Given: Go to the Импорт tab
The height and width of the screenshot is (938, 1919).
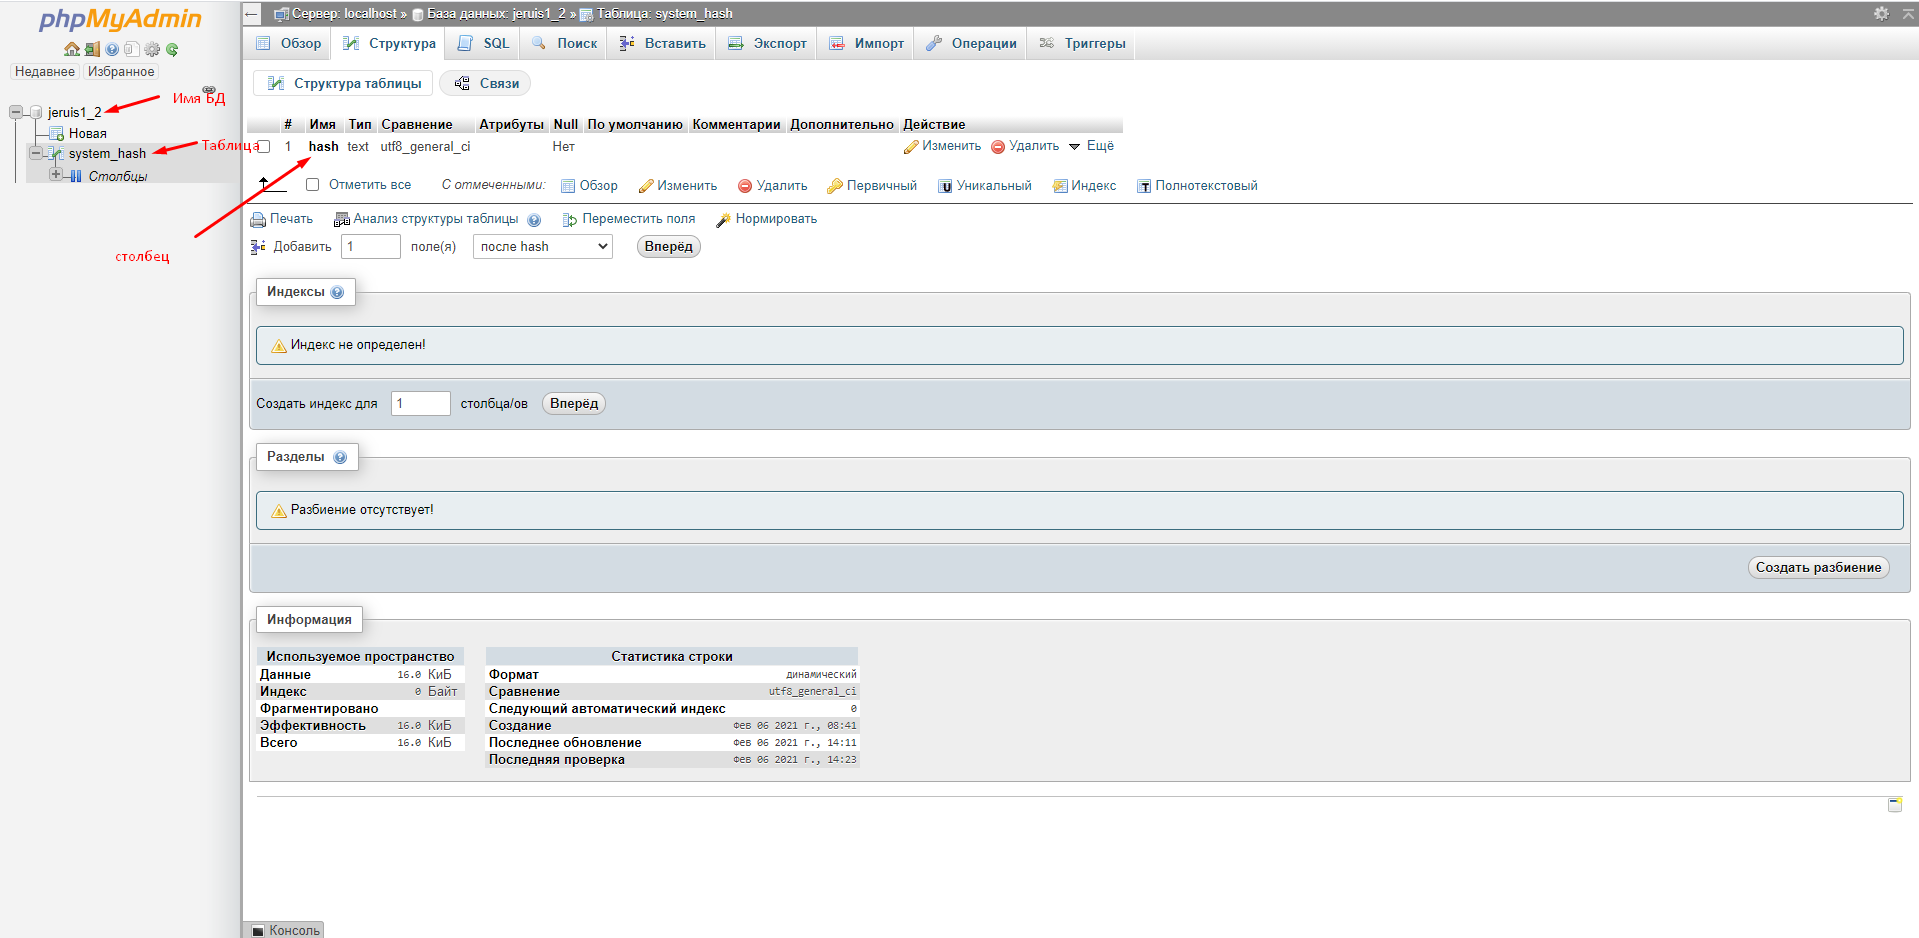Looking at the screenshot, I should pyautogui.click(x=866, y=43).
